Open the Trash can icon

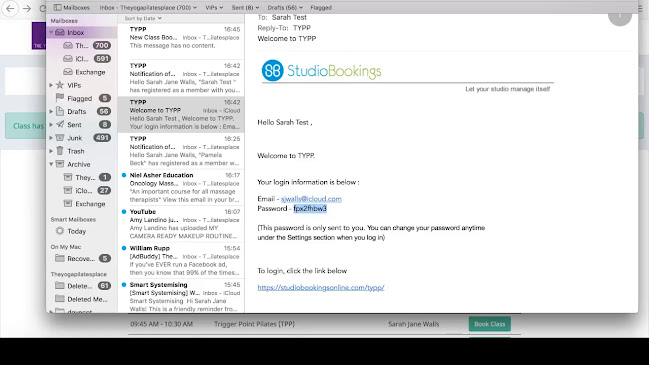coord(60,151)
